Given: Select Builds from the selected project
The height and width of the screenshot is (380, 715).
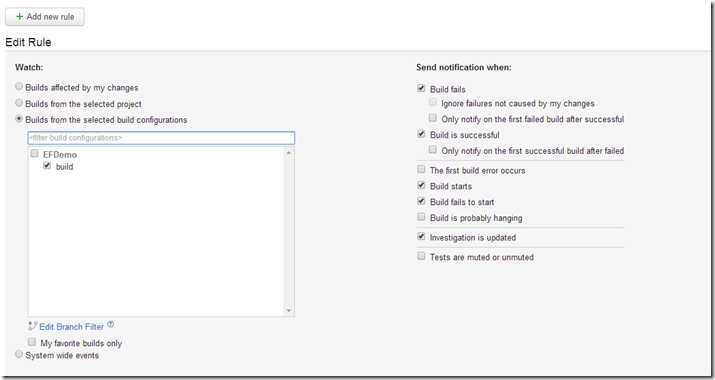Looking at the screenshot, I should click(x=19, y=103).
